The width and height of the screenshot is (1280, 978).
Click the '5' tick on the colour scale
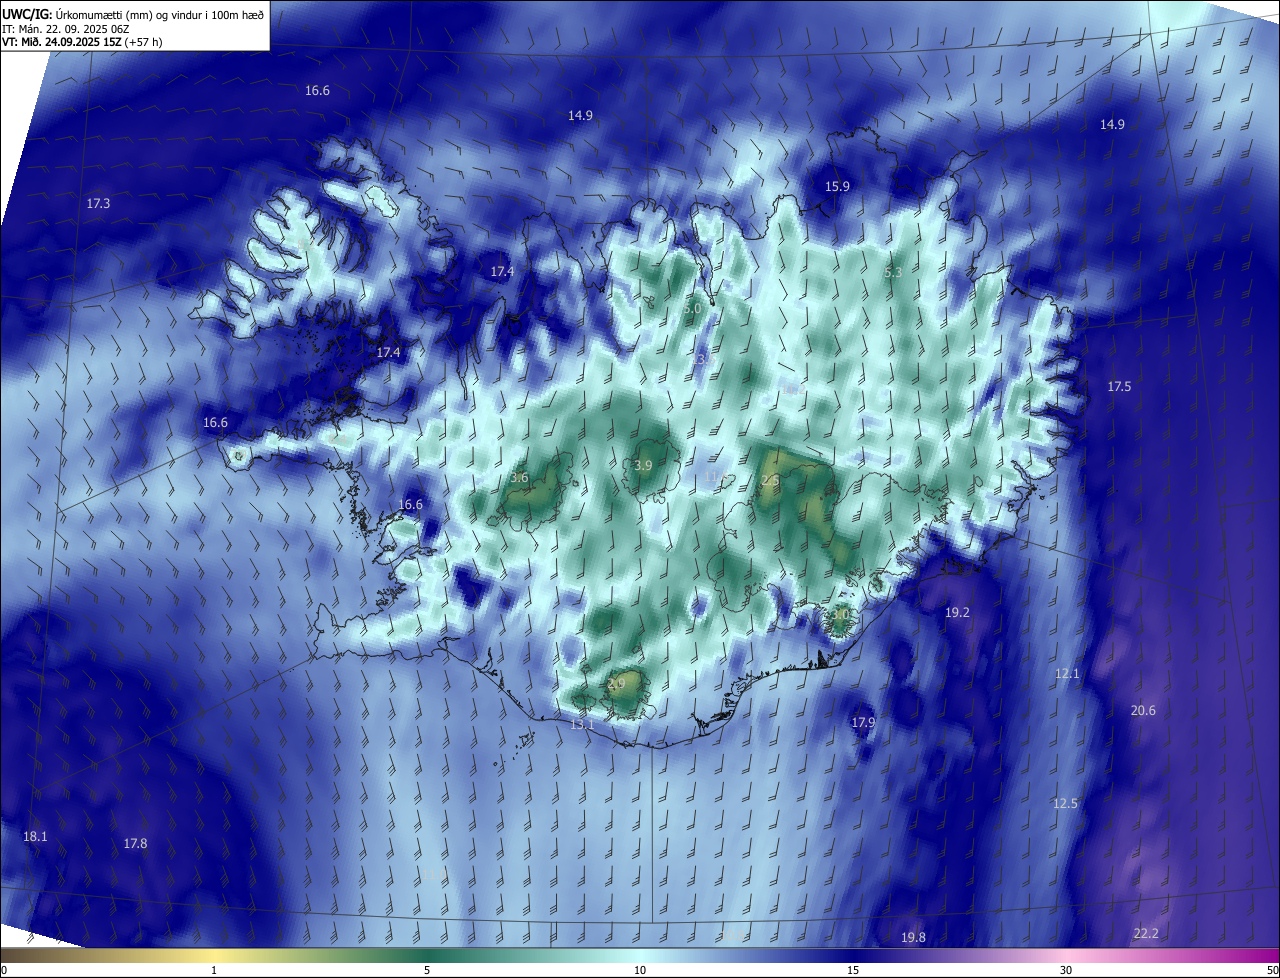427,970
